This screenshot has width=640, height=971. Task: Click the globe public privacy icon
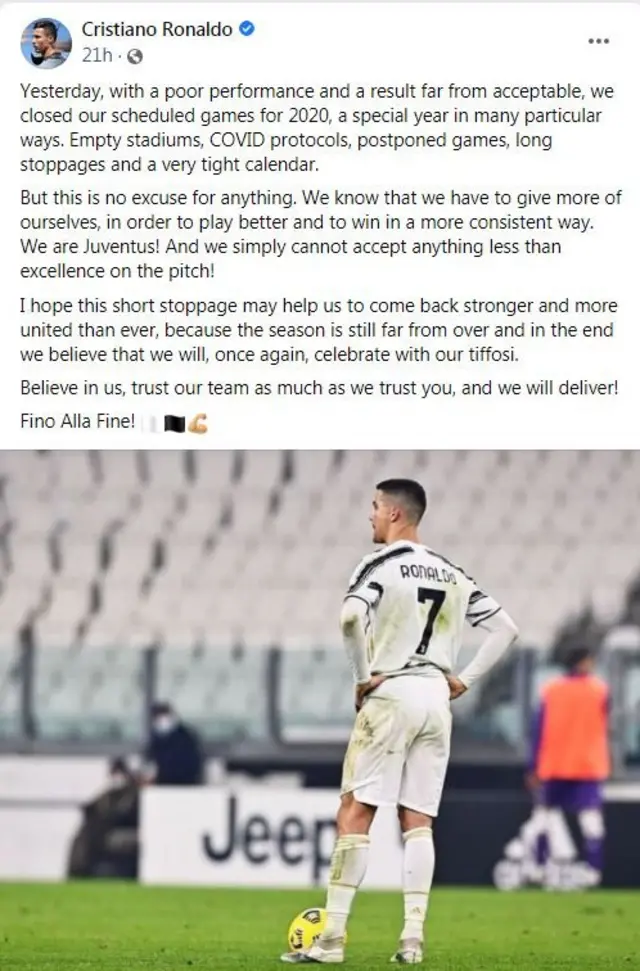coord(134,56)
